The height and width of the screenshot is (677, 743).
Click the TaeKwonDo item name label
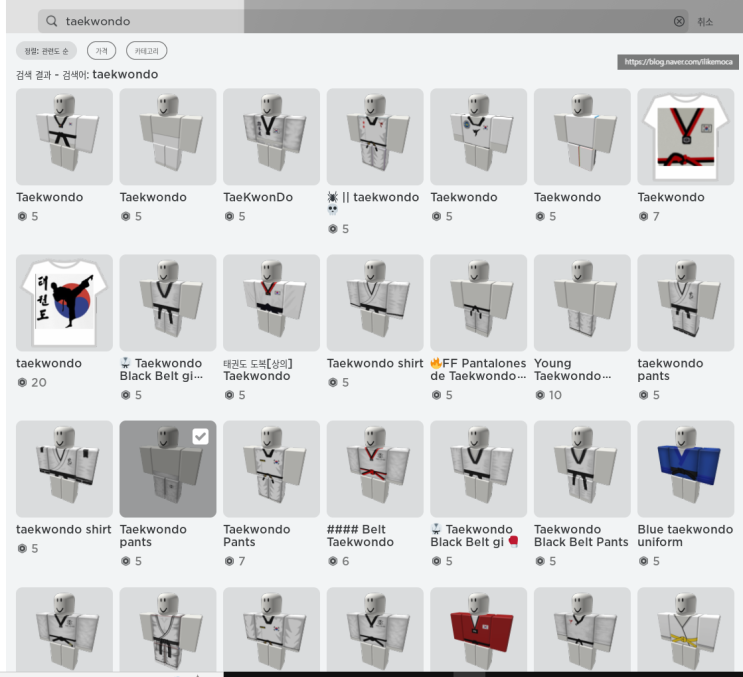coord(258,197)
